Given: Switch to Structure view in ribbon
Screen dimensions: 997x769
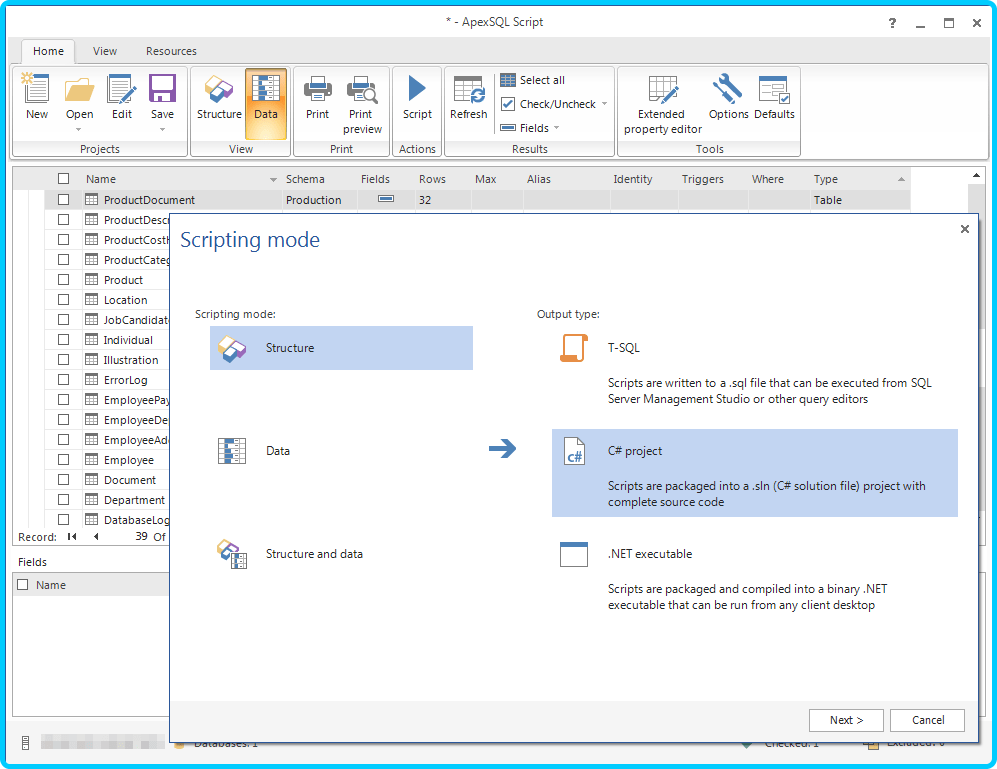Looking at the screenshot, I should (x=219, y=97).
